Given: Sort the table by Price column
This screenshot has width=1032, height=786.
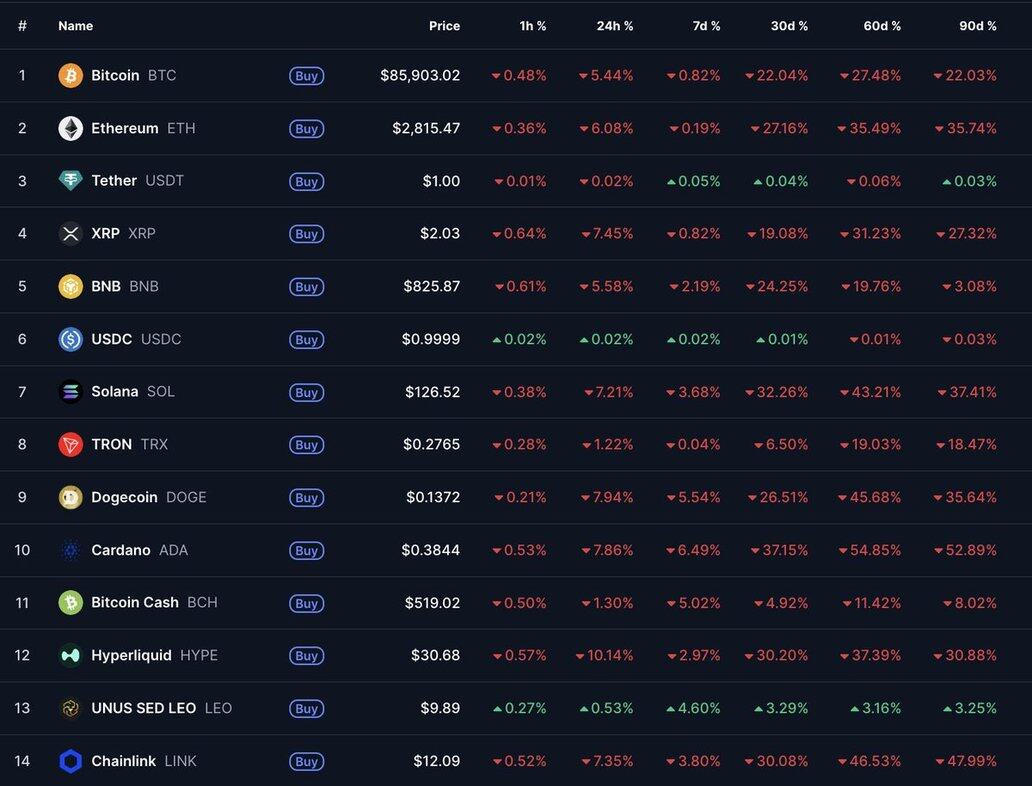Looking at the screenshot, I should click(444, 26).
